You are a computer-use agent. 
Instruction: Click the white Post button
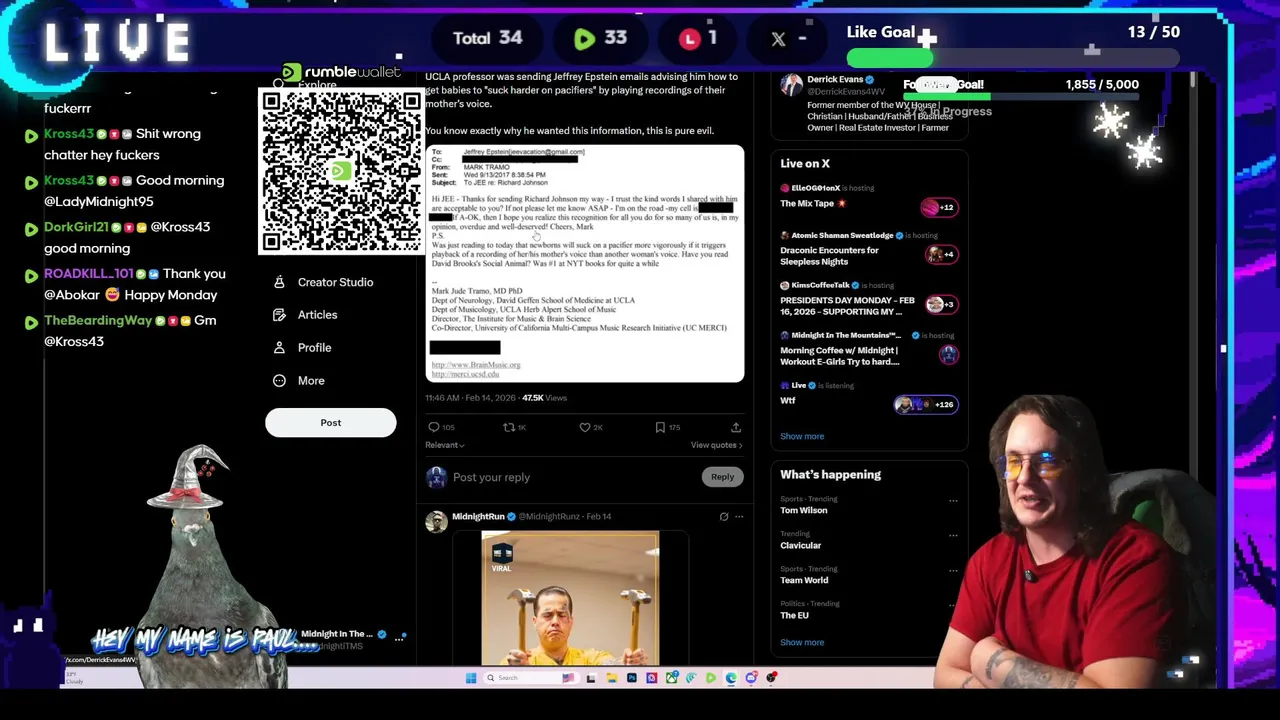[330, 423]
